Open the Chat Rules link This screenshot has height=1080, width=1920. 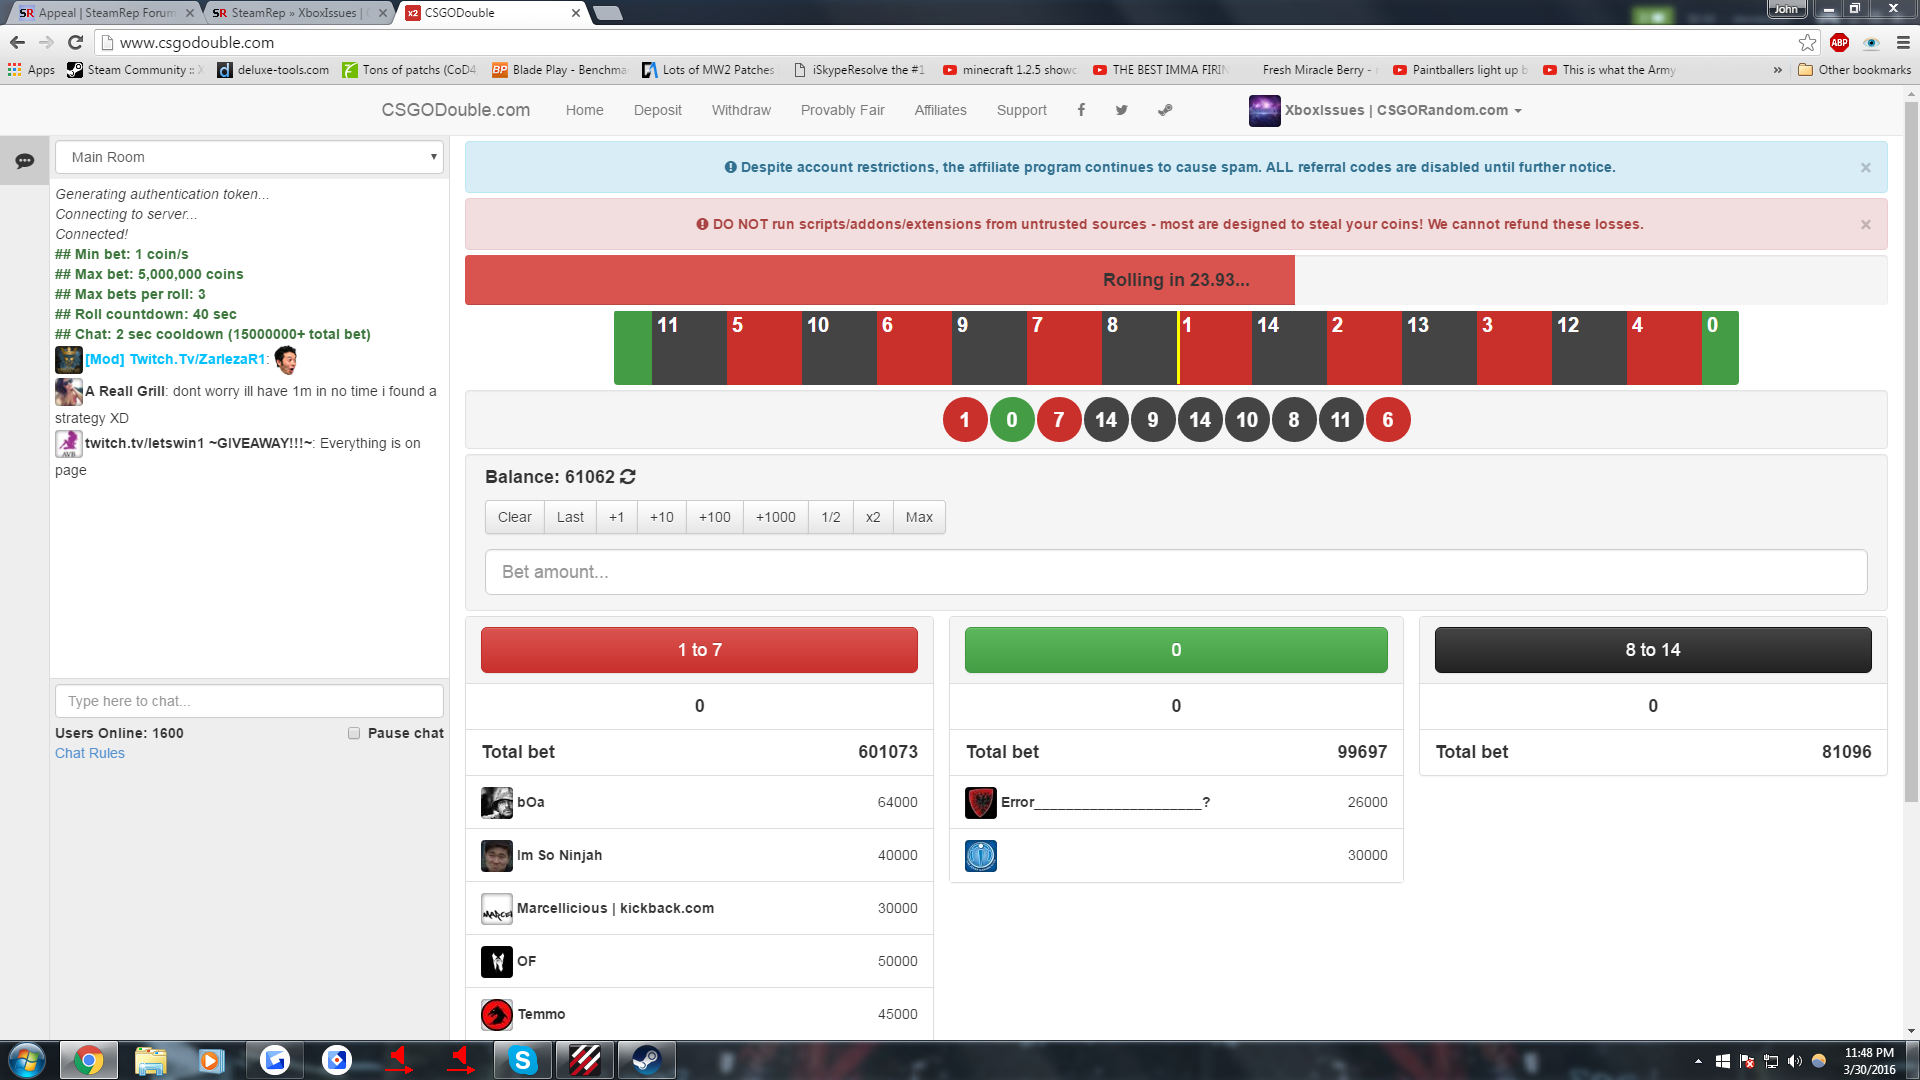tap(90, 753)
